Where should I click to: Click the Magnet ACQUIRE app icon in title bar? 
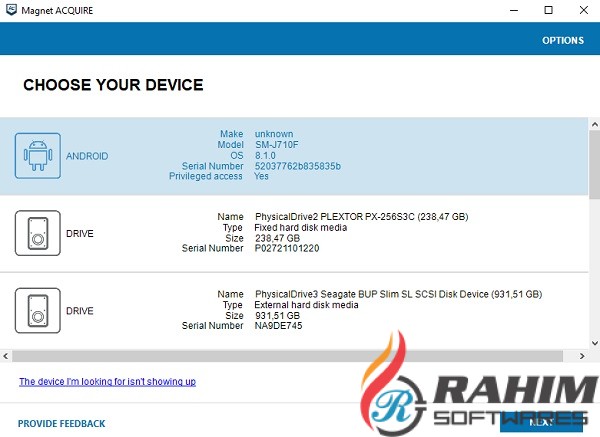11,10
